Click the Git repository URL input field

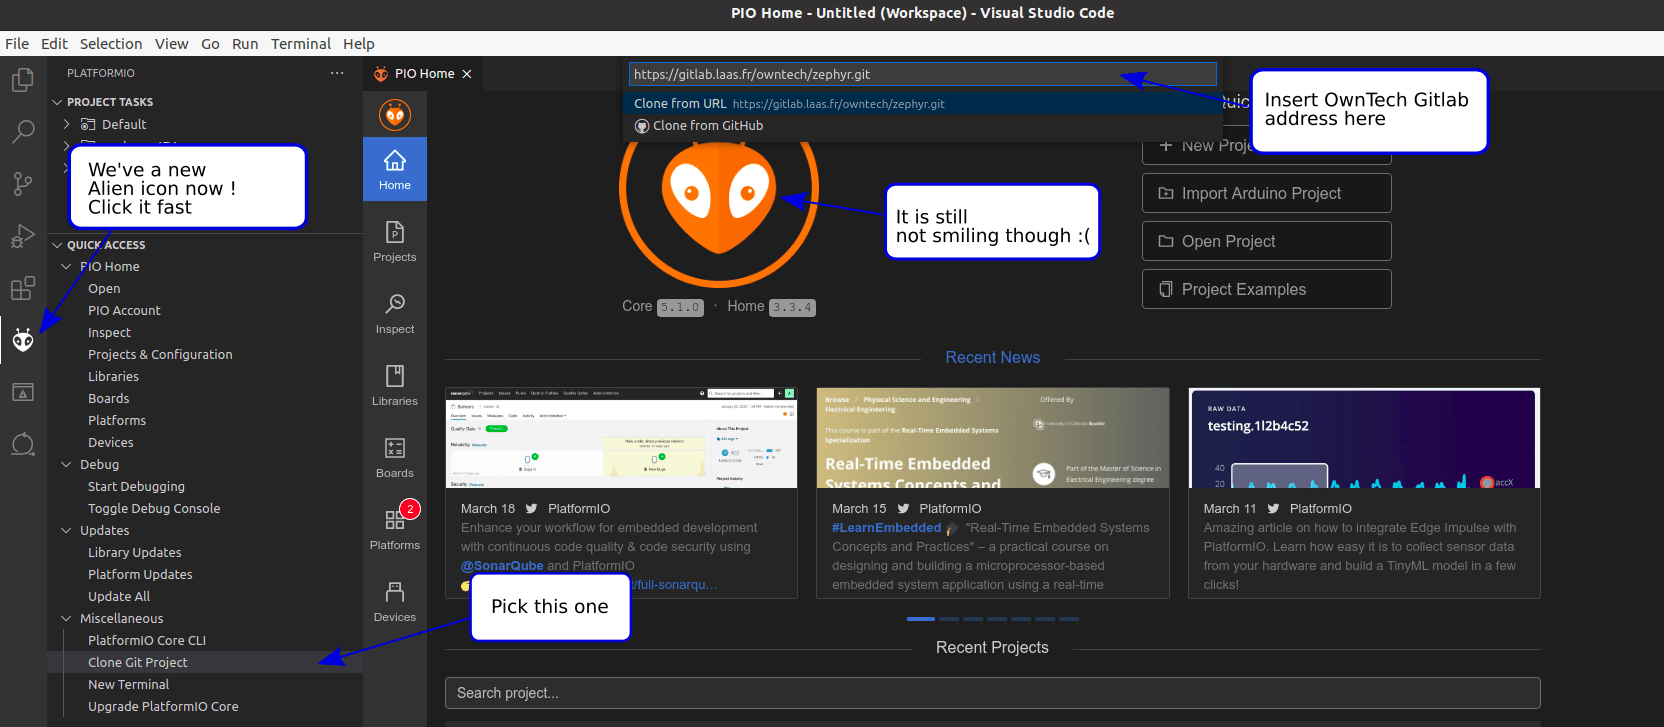[922, 74]
